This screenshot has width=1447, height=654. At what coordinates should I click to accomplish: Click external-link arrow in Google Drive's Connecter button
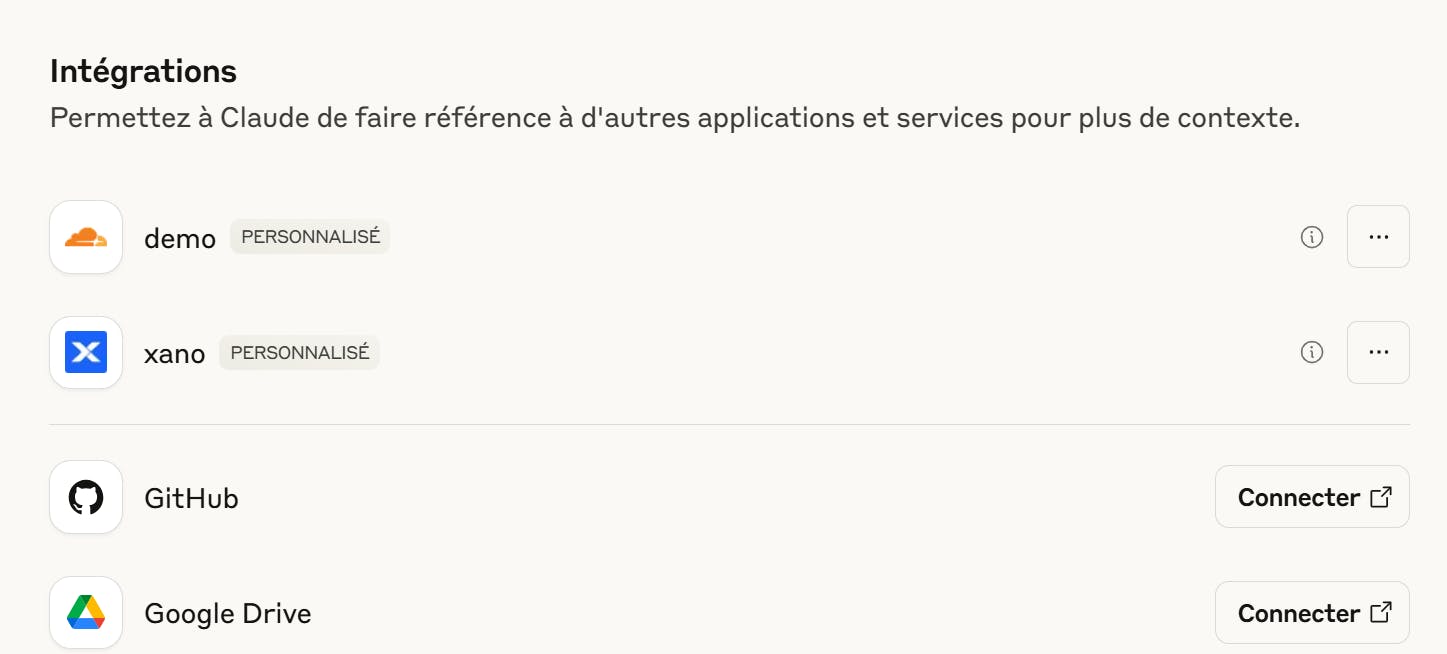[1380, 613]
